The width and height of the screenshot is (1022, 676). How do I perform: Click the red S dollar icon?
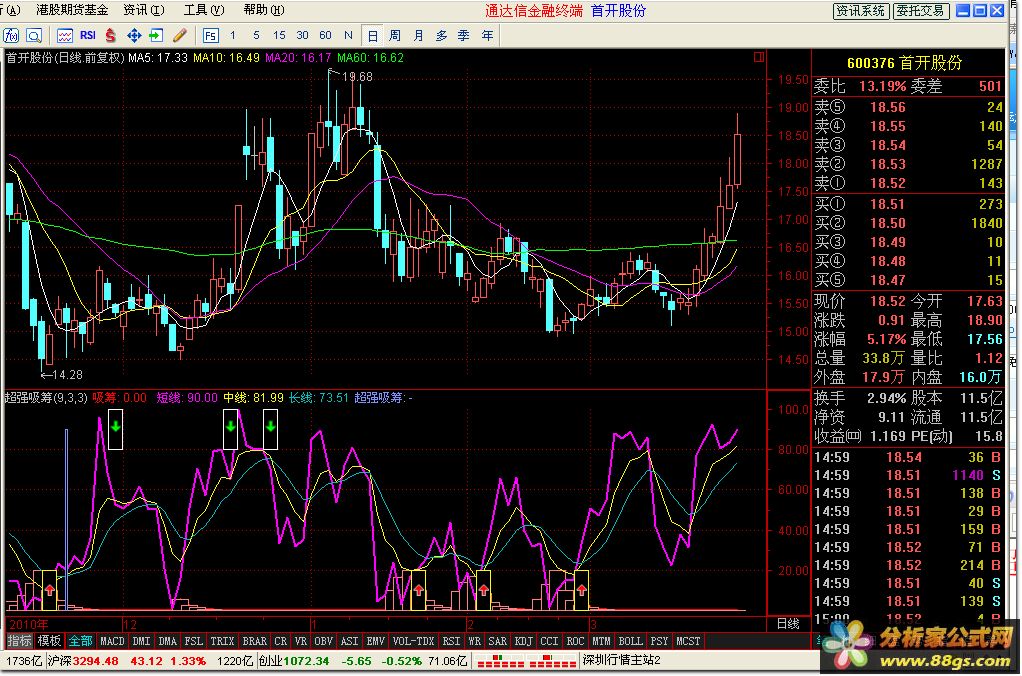(110, 35)
